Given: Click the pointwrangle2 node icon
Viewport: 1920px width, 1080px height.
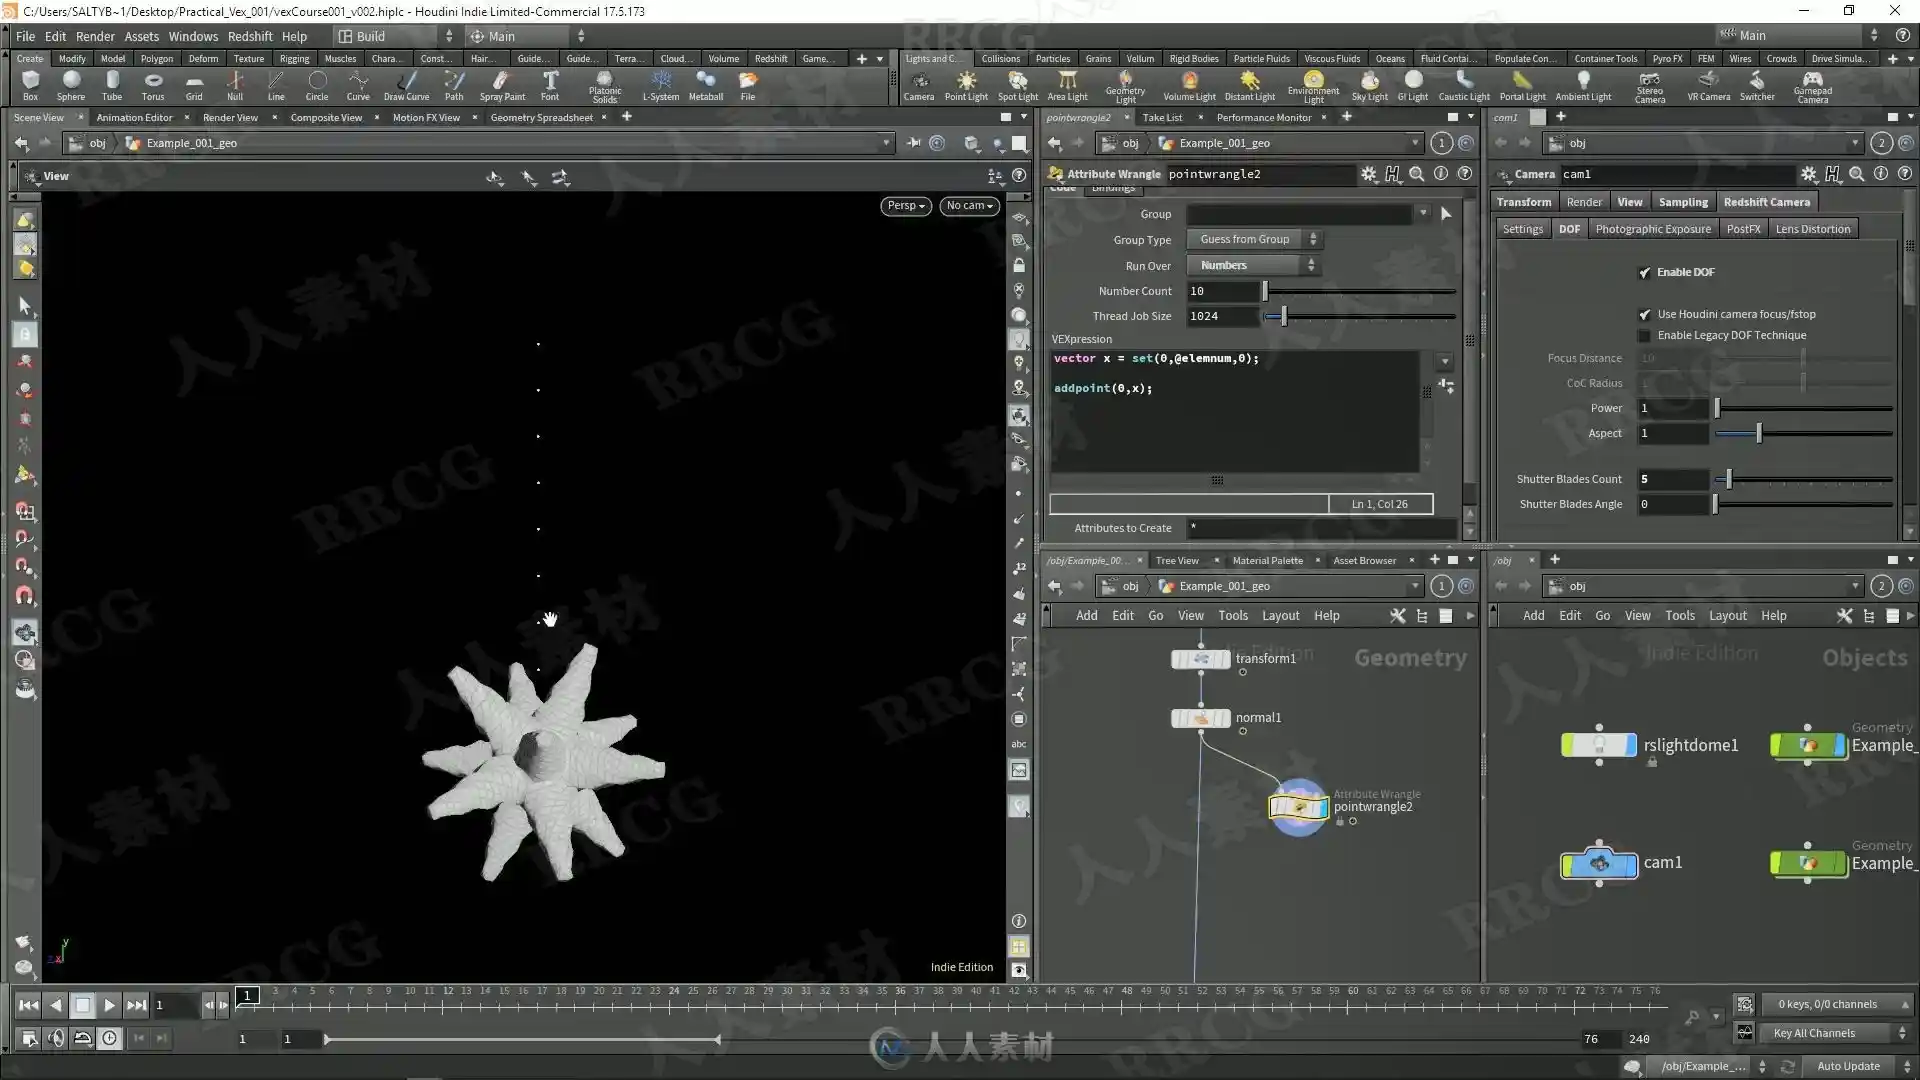Looking at the screenshot, I should (1298, 806).
